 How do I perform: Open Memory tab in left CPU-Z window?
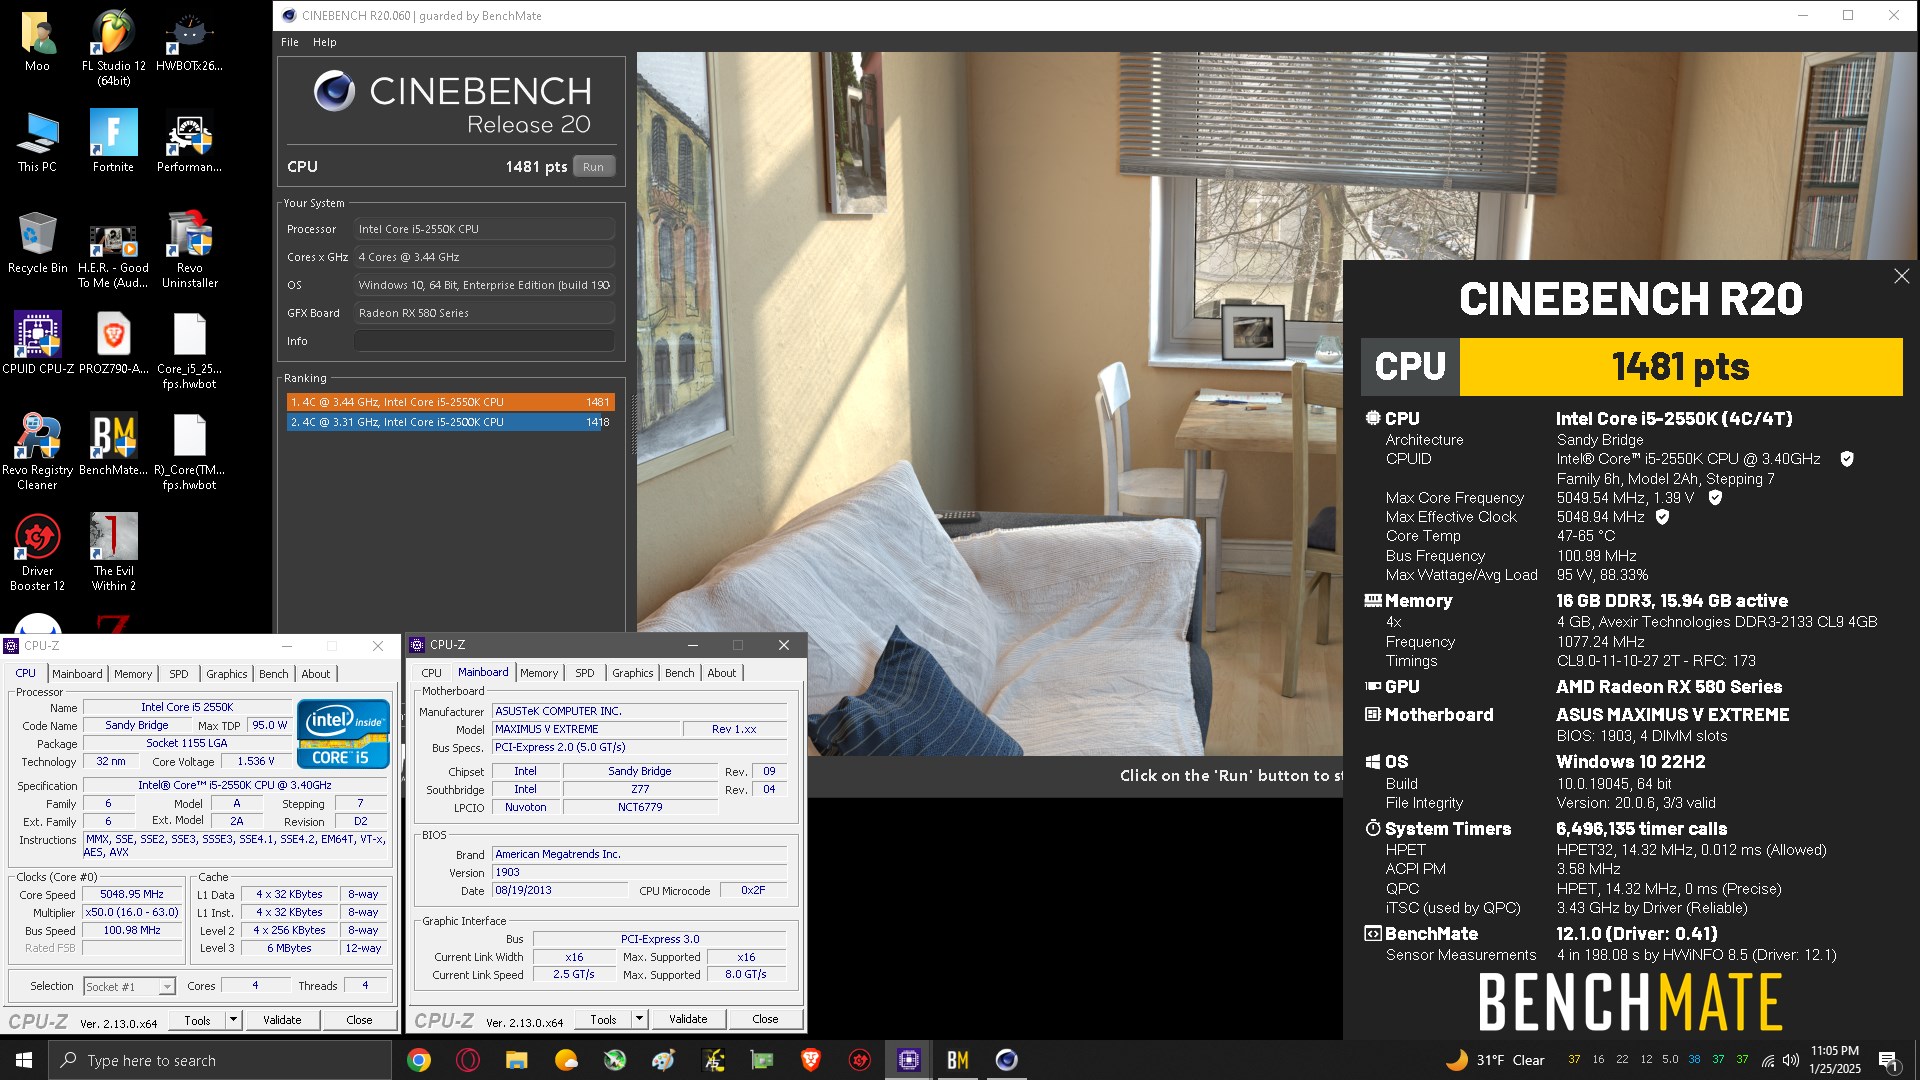click(133, 674)
